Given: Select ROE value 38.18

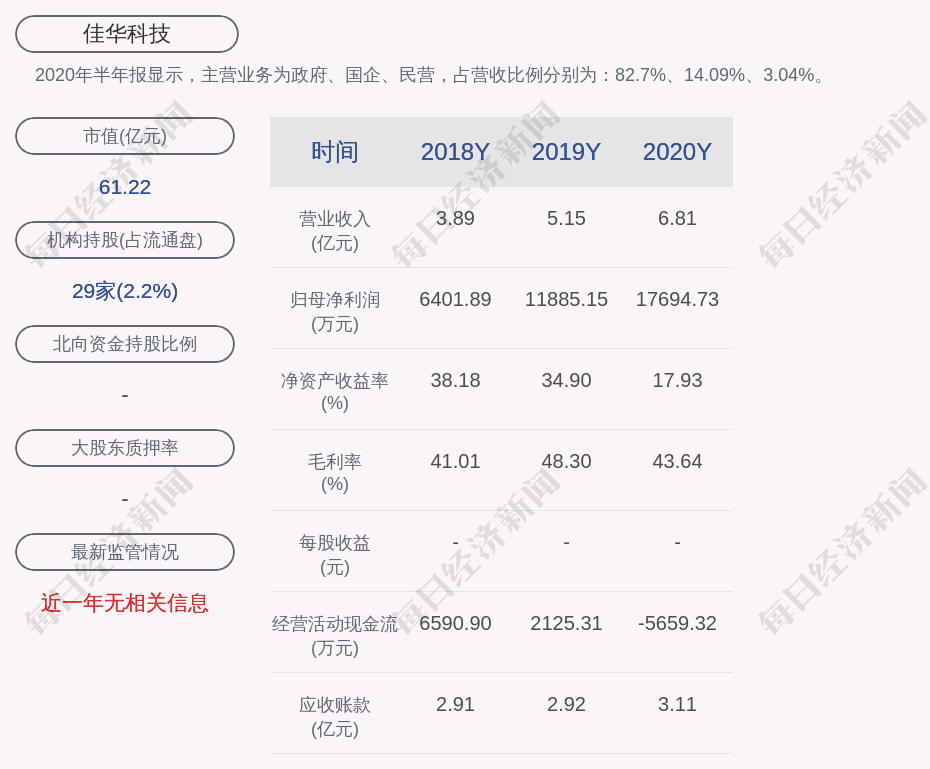Looking at the screenshot, I should (x=455, y=380).
